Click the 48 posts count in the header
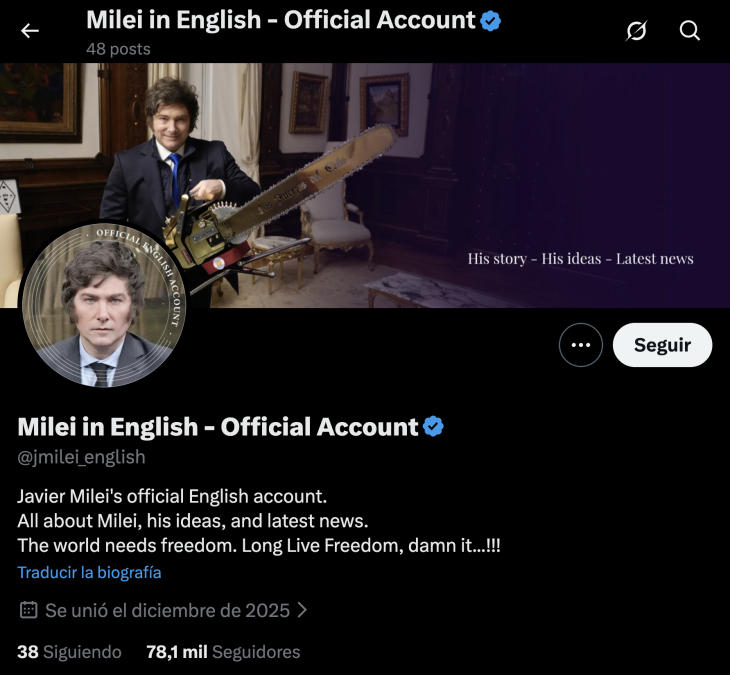Screen dimensions: 730x675 (x=118, y=48)
